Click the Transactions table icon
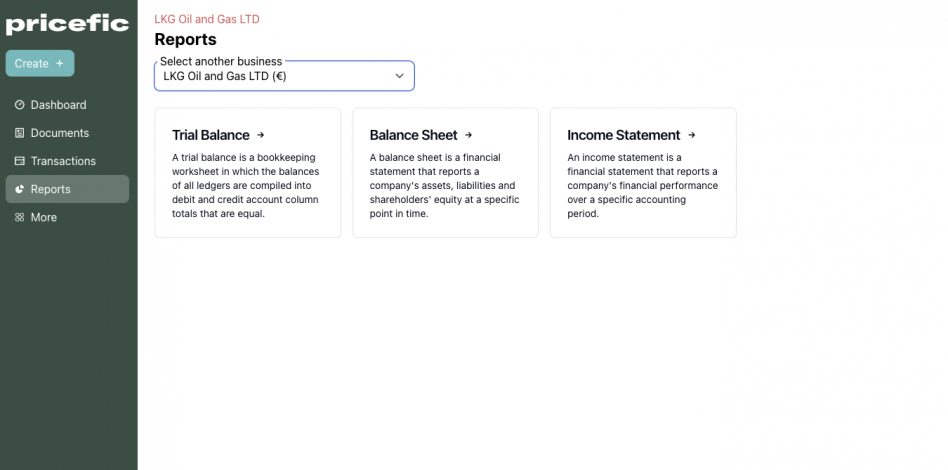 pyautogui.click(x=19, y=161)
